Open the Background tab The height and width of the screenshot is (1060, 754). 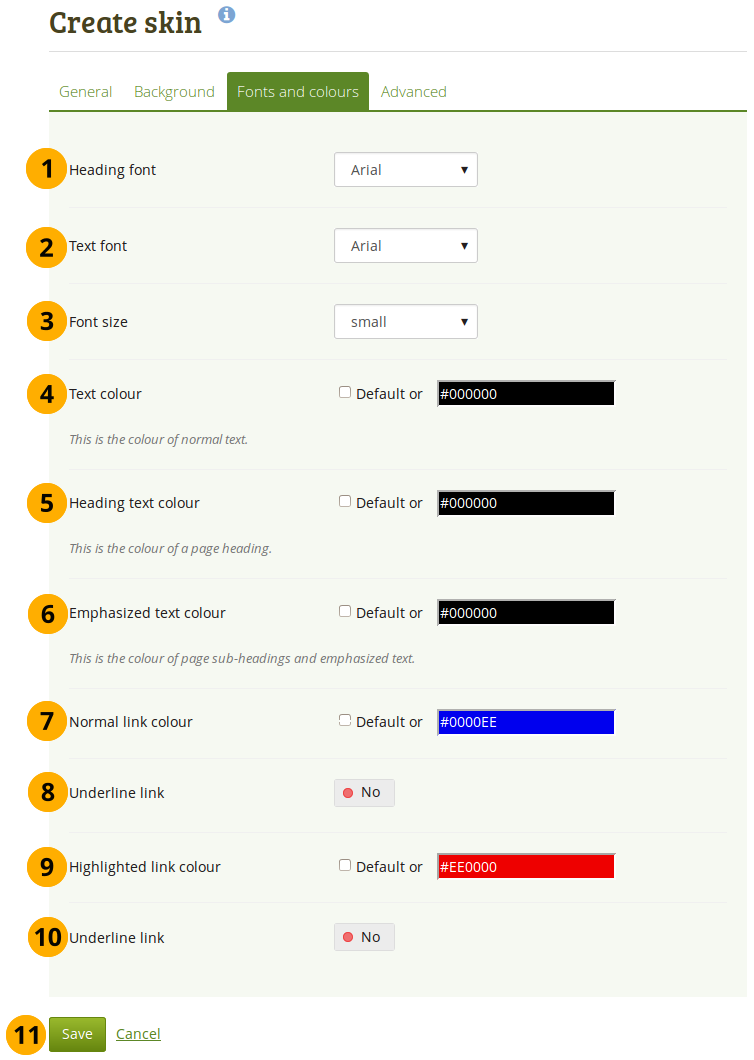(174, 92)
